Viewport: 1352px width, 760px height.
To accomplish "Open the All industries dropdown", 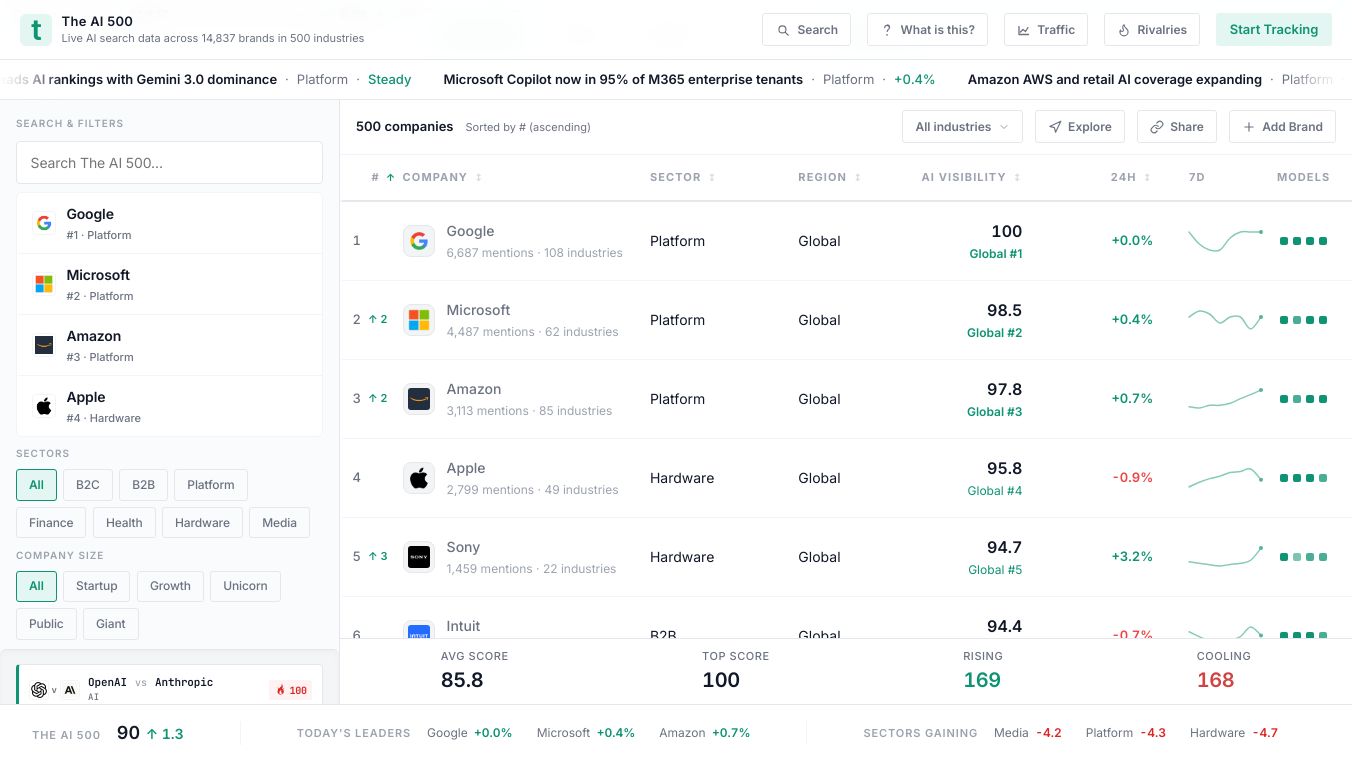I will click(x=962, y=127).
